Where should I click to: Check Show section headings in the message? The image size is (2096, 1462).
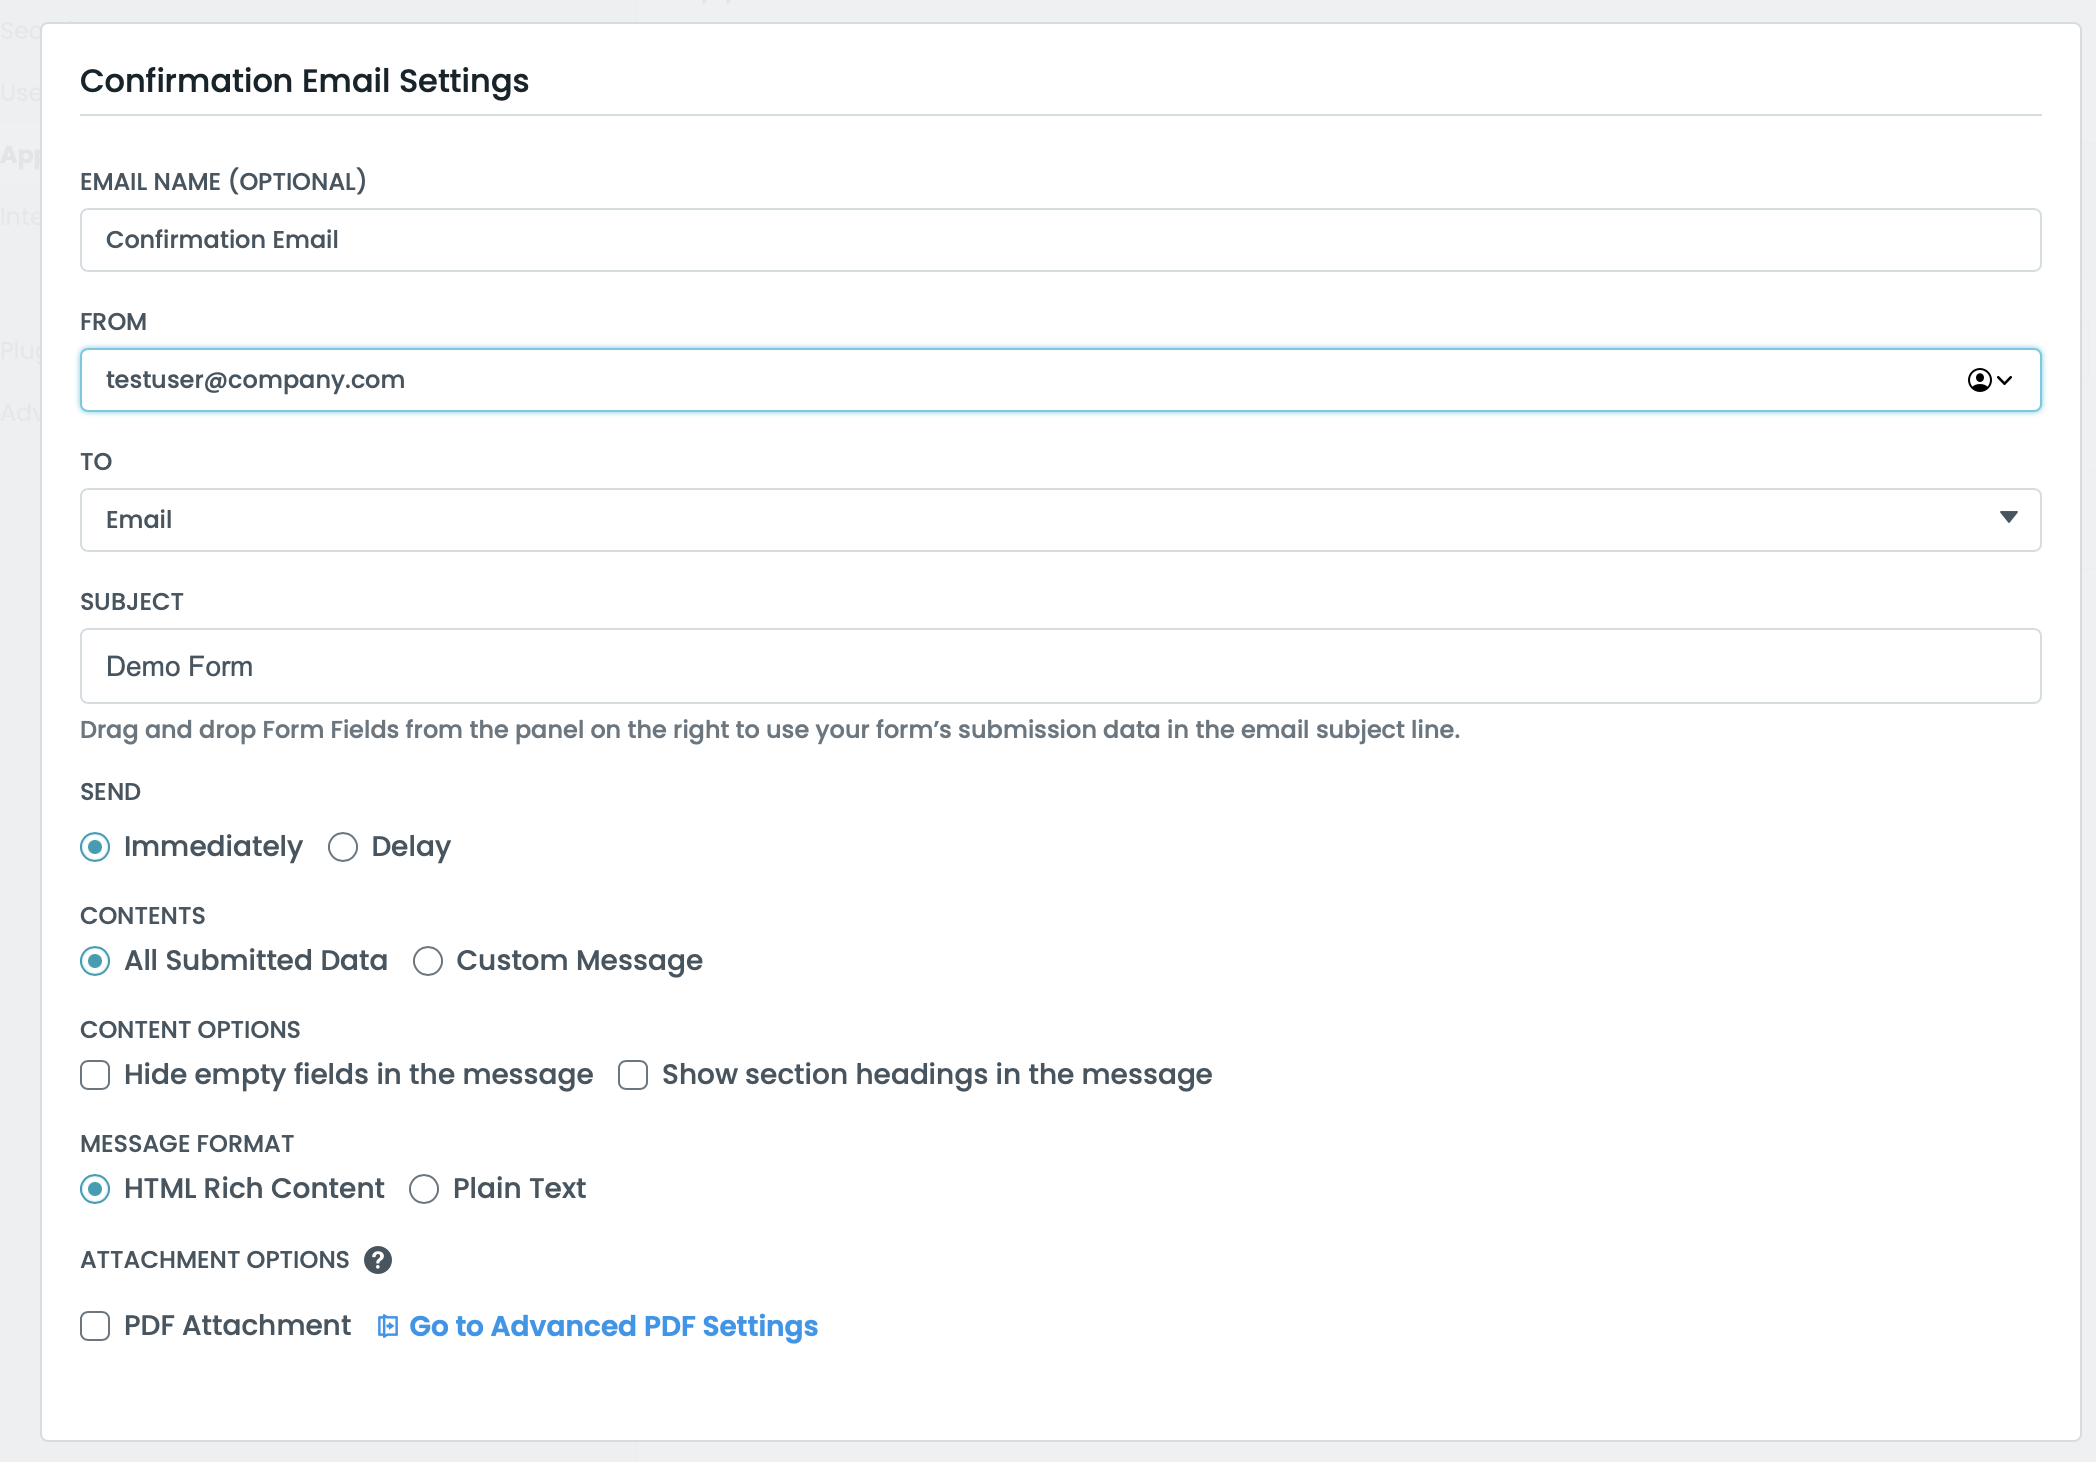(633, 1075)
